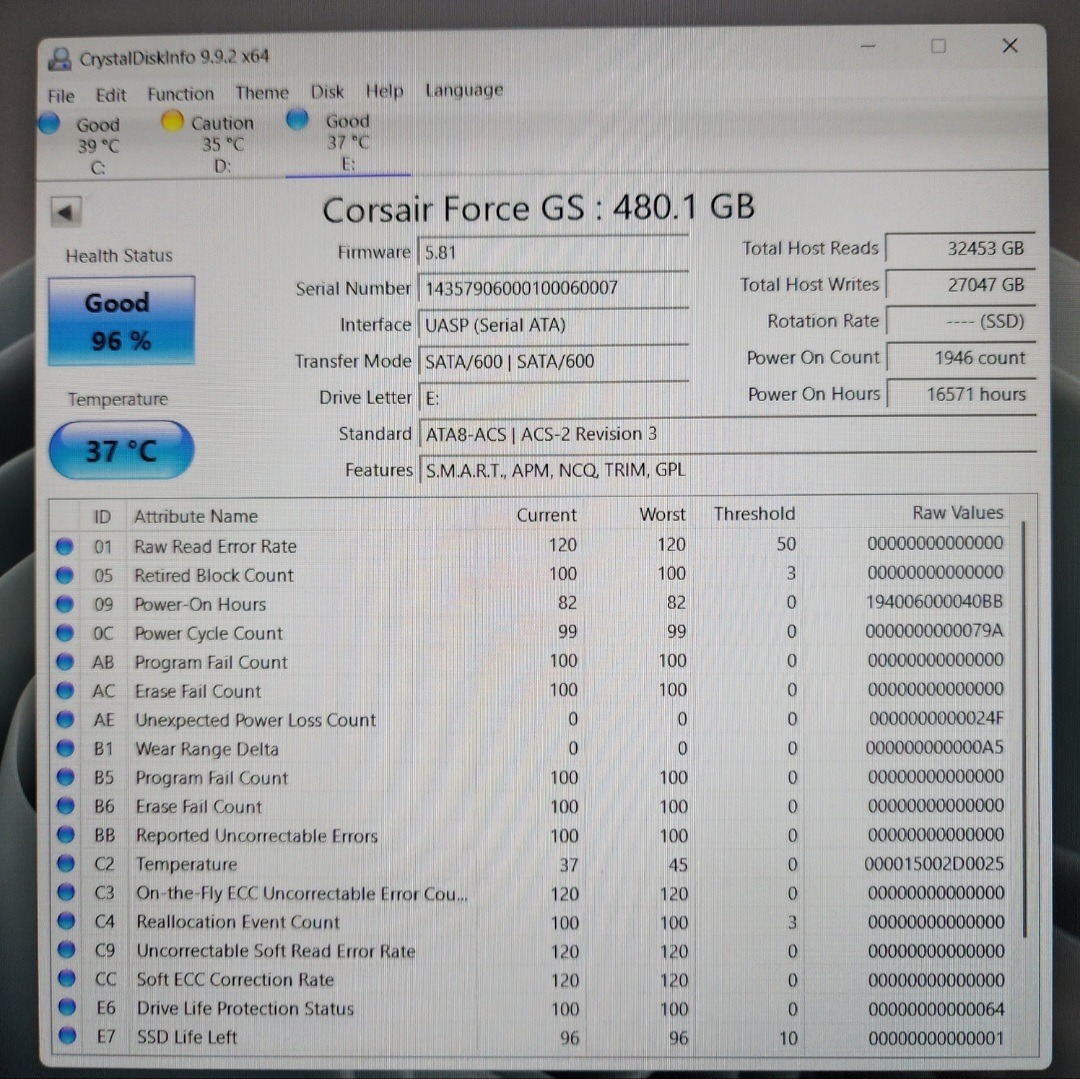This screenshot has width=1080, height=1079.
Task: Select the Raw Read Error Rate row name
Action: [215, 546]
